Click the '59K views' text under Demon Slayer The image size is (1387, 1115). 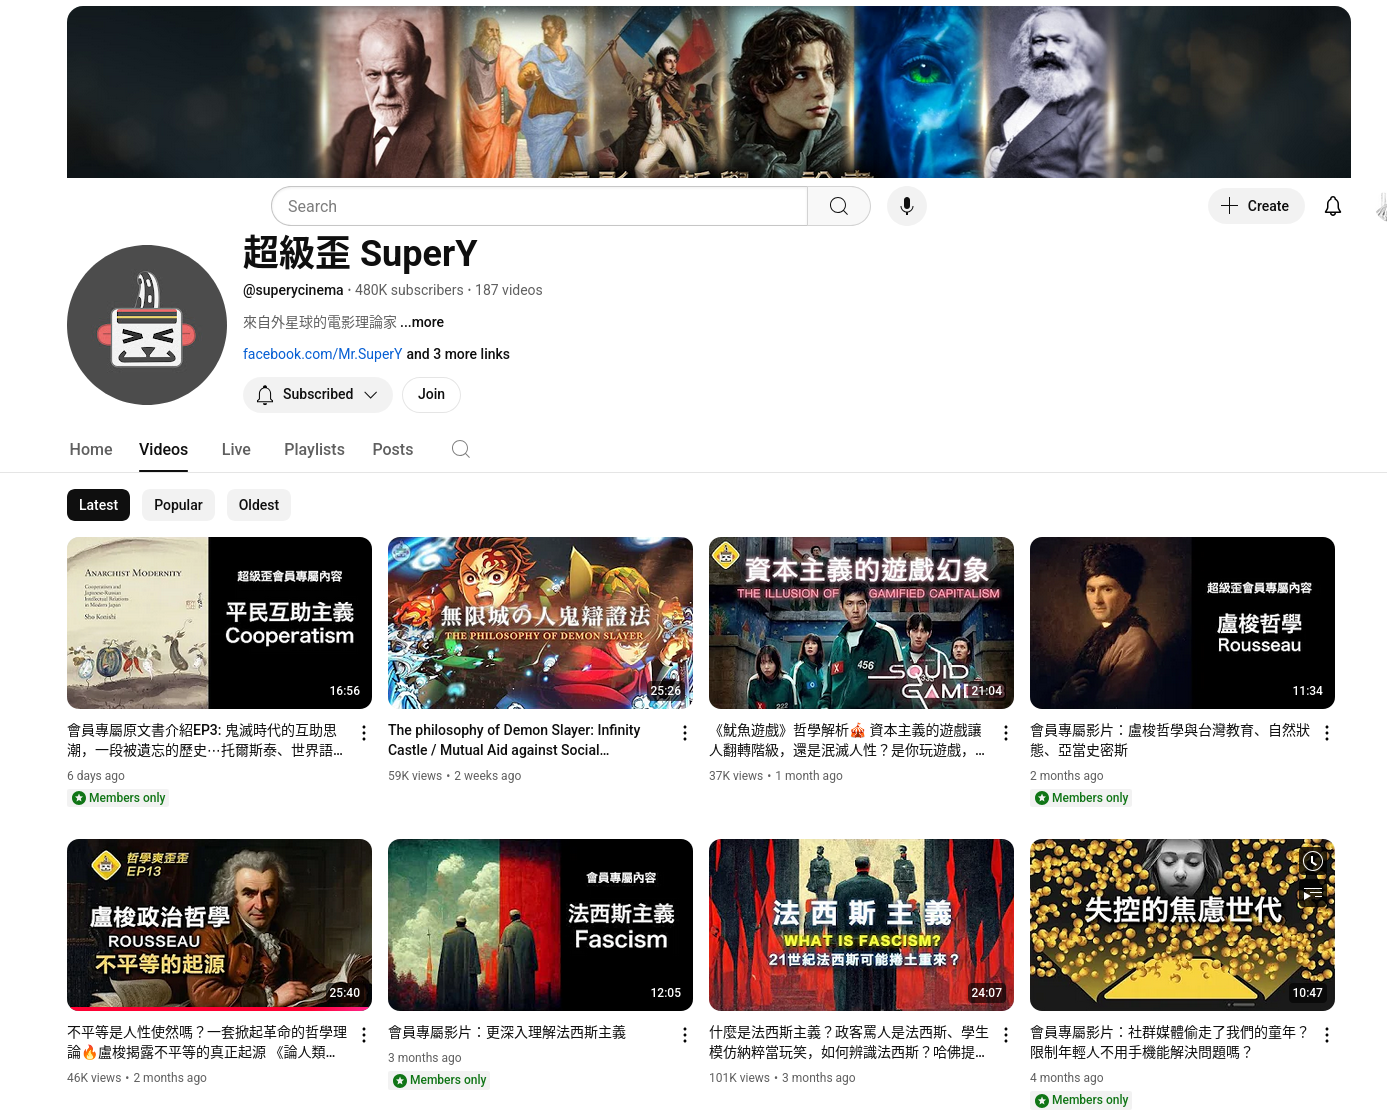pyautogui.click(x=415, y=776)
